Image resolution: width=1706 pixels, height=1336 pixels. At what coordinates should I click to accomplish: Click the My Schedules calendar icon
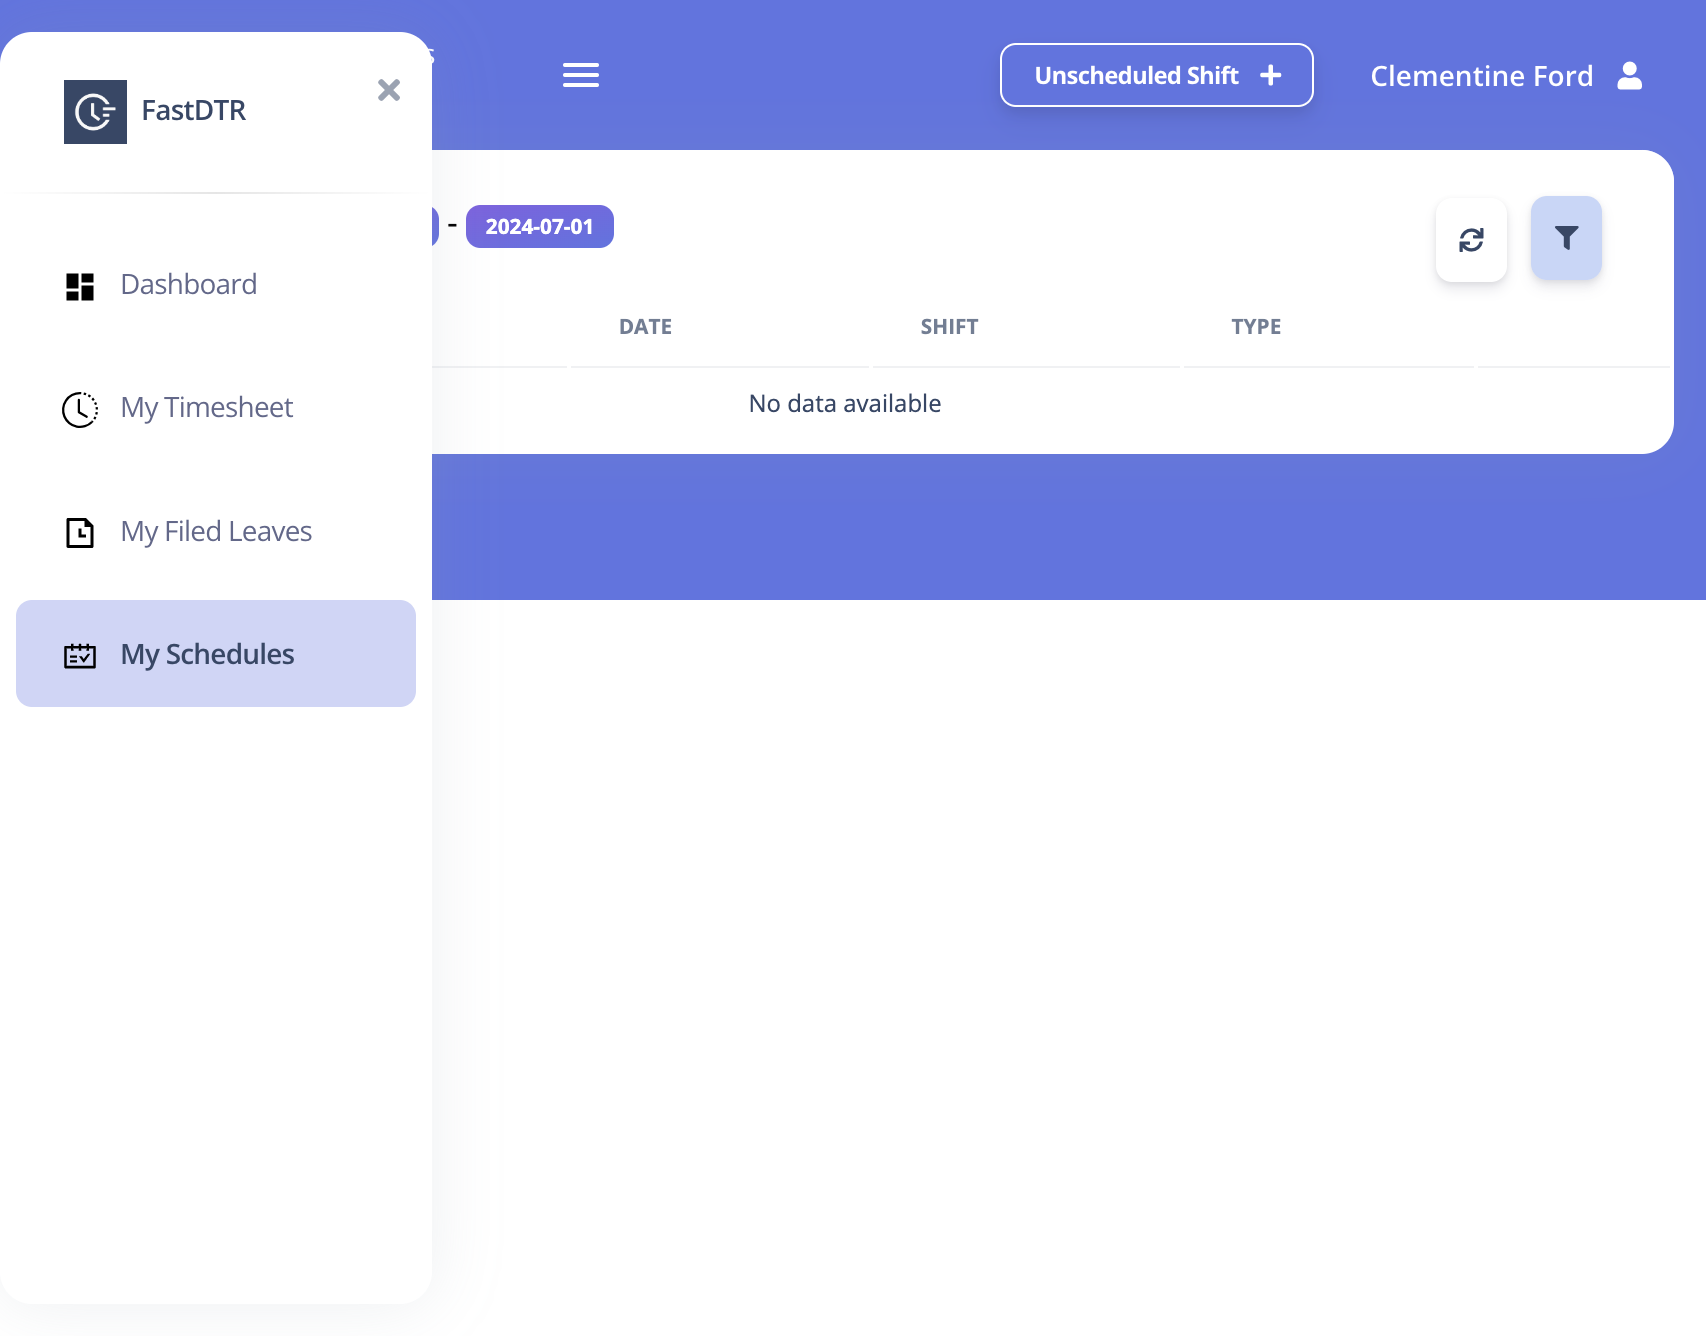(x=80, y=656)
